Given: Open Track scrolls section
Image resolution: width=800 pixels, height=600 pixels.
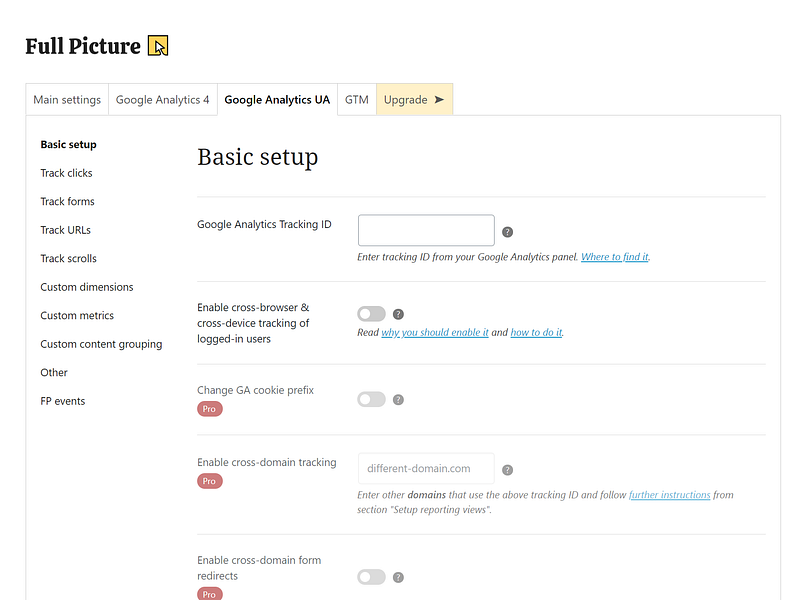Looking at the screenshot, I should [68, 259].
